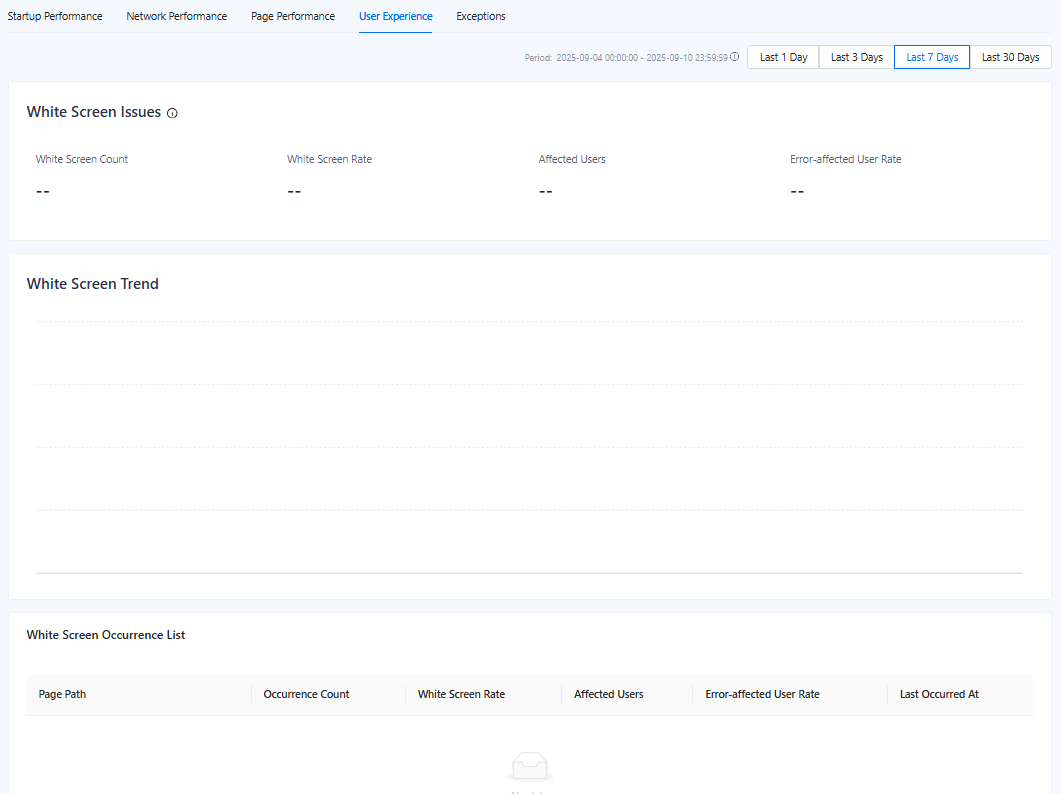Select the User Experience tab
The height and width of the screenshot is (794, 1061).
[x=395, y=16]
